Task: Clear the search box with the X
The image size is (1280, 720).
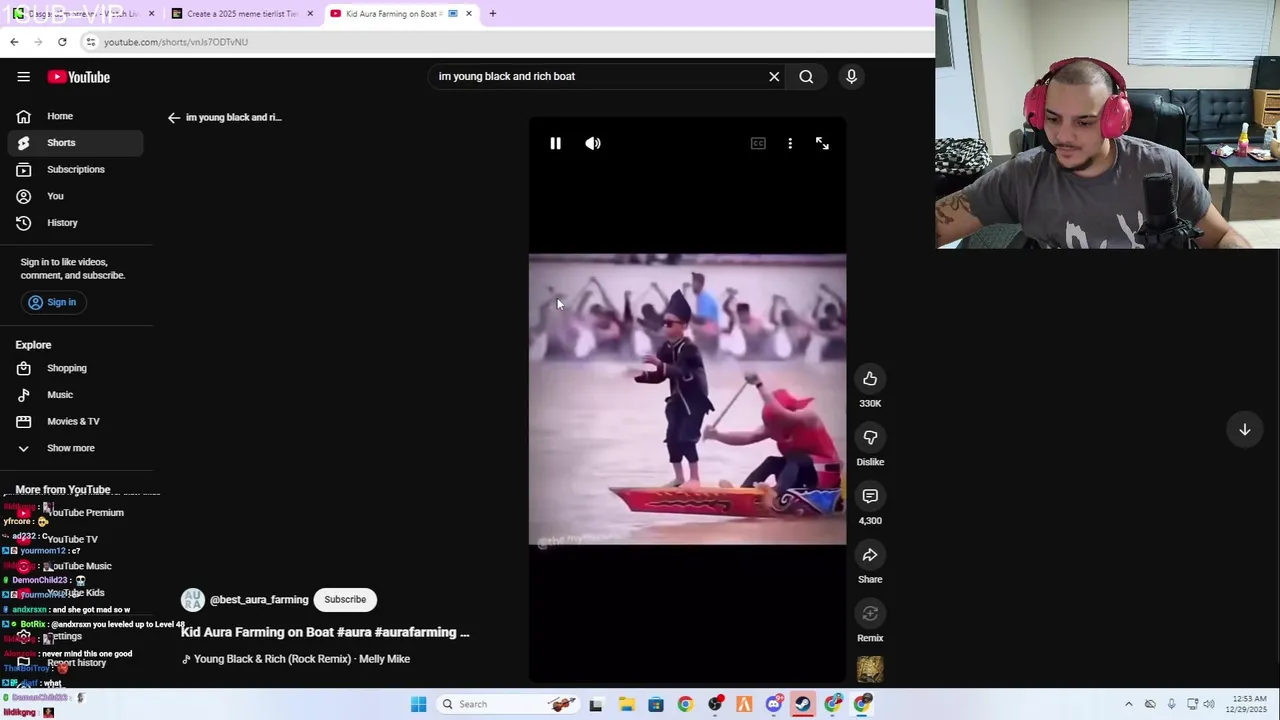Action: click(x=774, y=76)
